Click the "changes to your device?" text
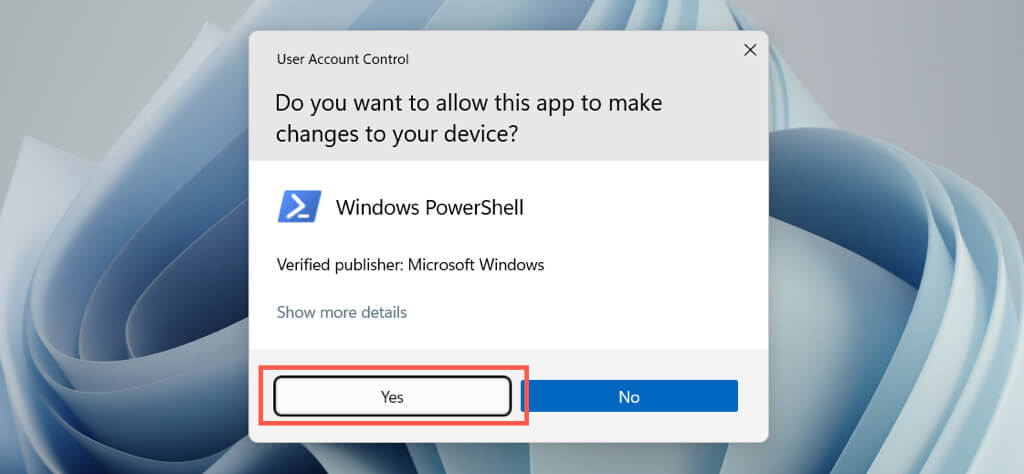Viewport: 1024px width, 474px height. pos(396,133)
